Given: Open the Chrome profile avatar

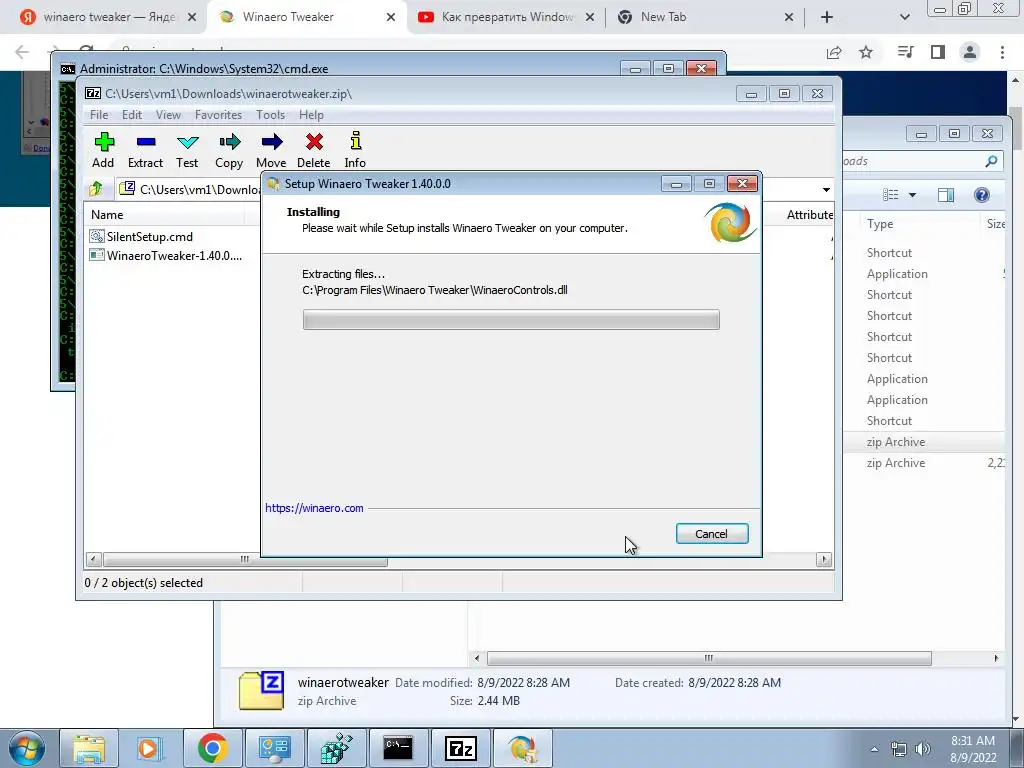Looking at the screenshot, I should (x=970, y=52).
